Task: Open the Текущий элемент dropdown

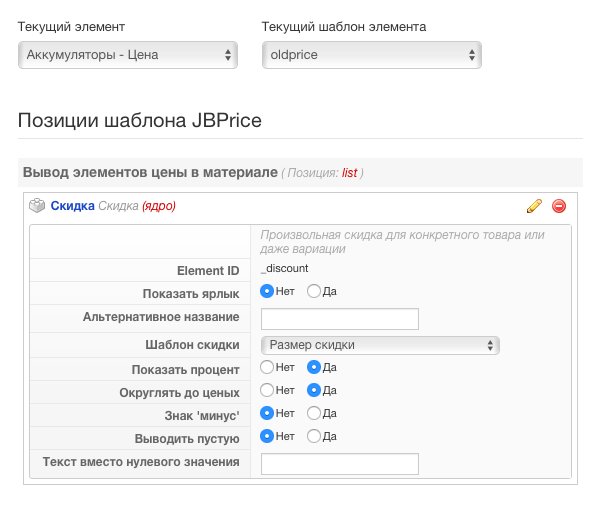Action: click(128, 55)
